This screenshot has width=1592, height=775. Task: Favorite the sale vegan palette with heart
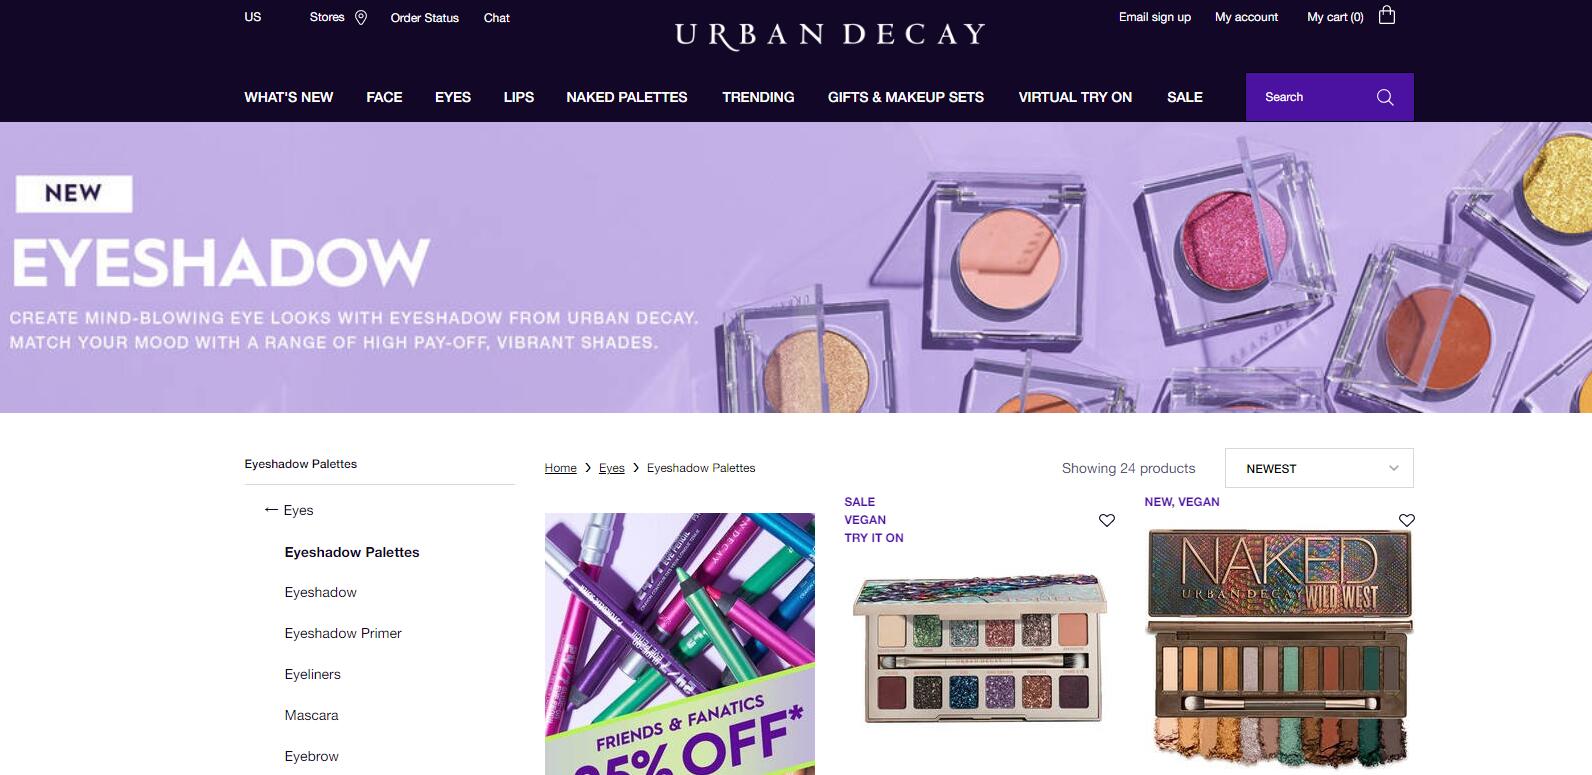1107,520
